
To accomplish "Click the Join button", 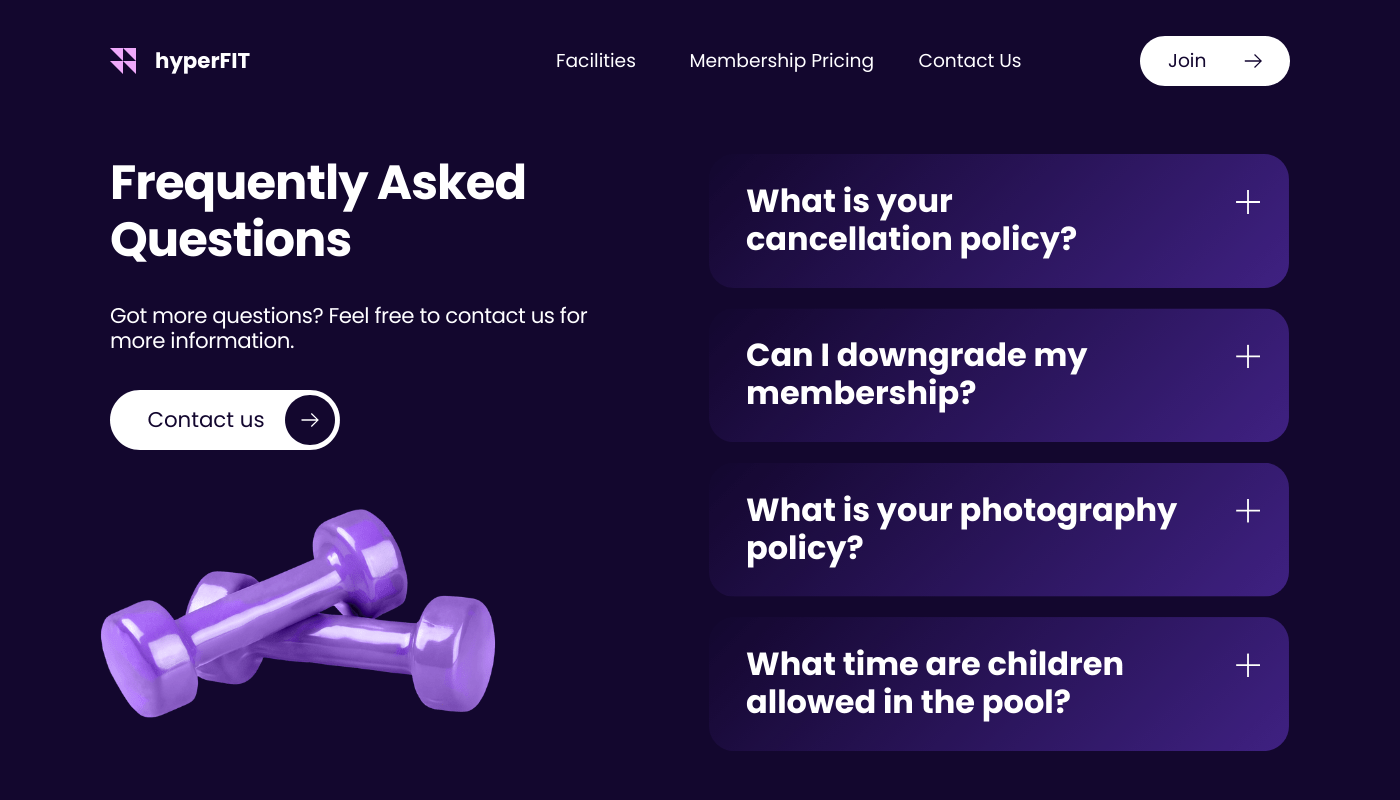I will point(1214,60).
